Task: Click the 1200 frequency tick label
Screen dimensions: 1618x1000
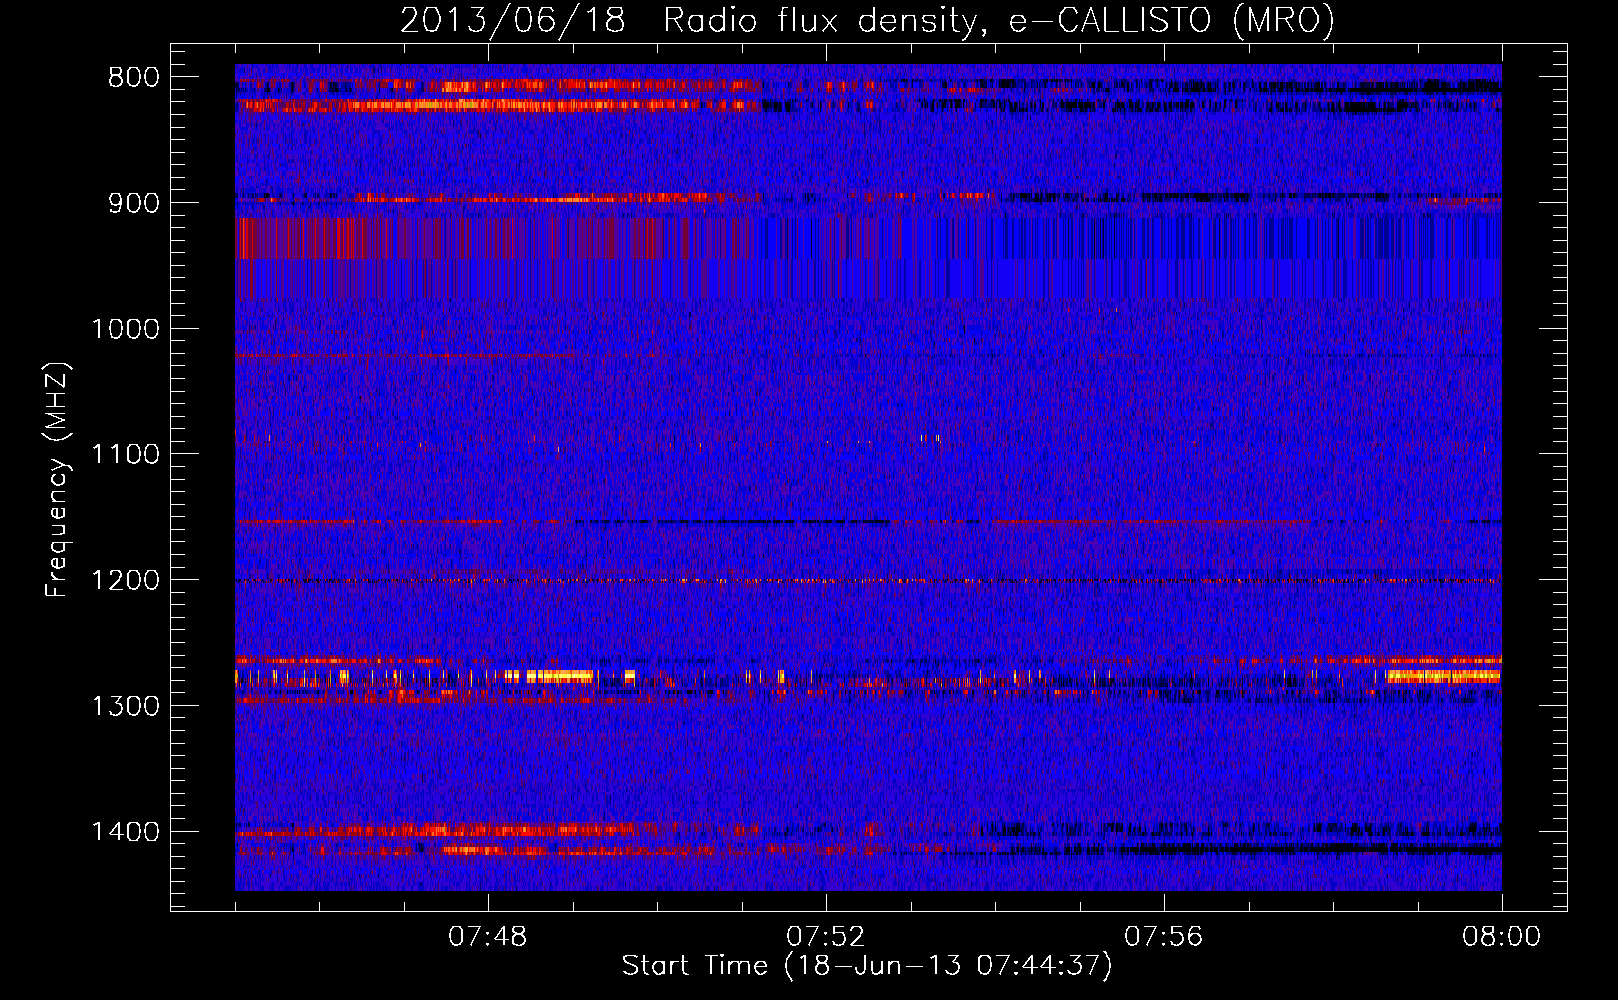Action: 126,581
